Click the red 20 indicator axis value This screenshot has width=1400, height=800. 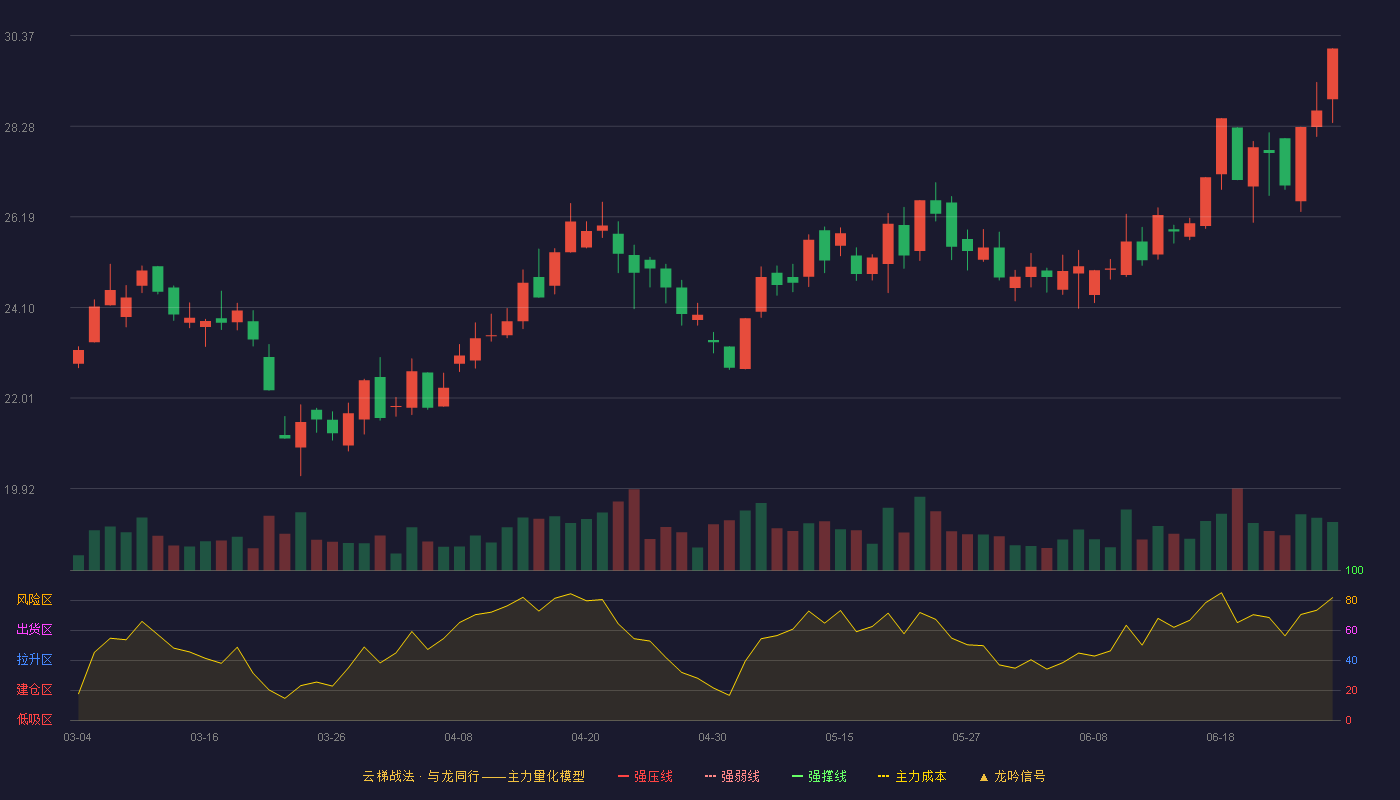pyautogui.click(x=1351, y=690)
